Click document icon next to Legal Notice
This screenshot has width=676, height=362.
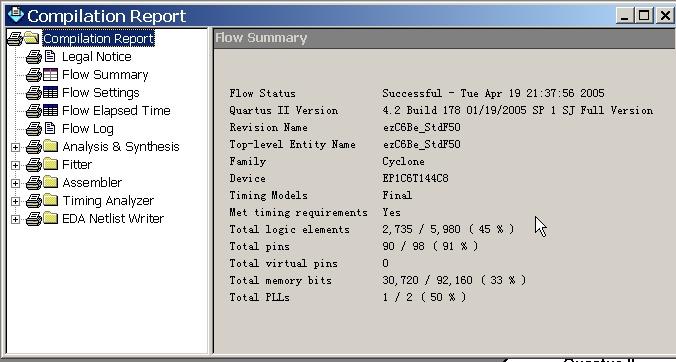click(x=50, y=56)
